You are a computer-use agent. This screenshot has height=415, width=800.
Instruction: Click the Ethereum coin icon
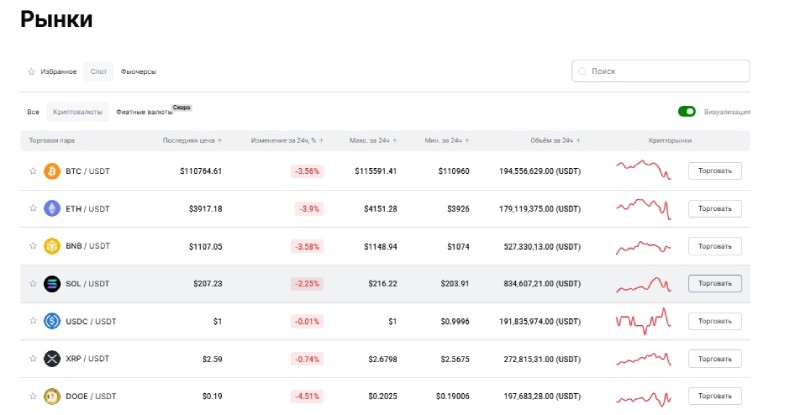[x=52, y=208]
